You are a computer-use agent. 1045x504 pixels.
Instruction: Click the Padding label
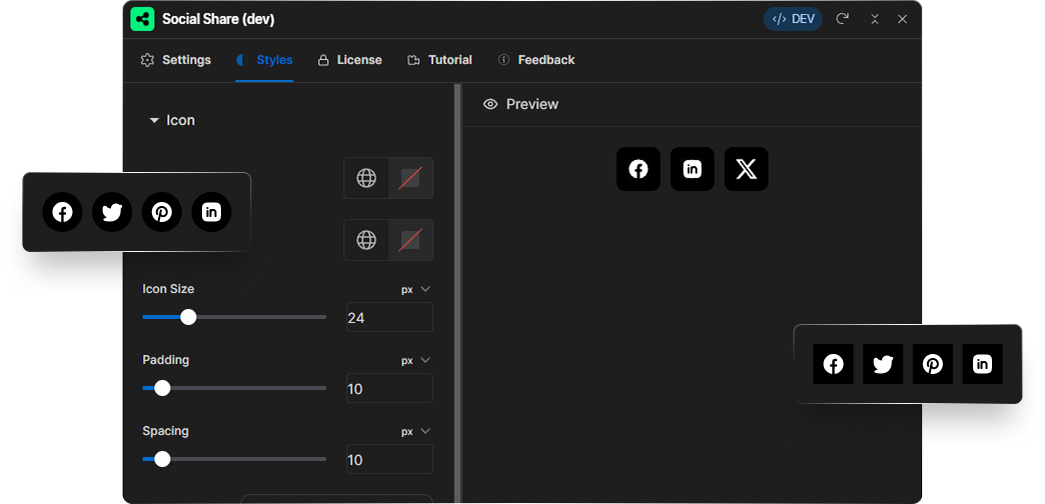point(166,360)
